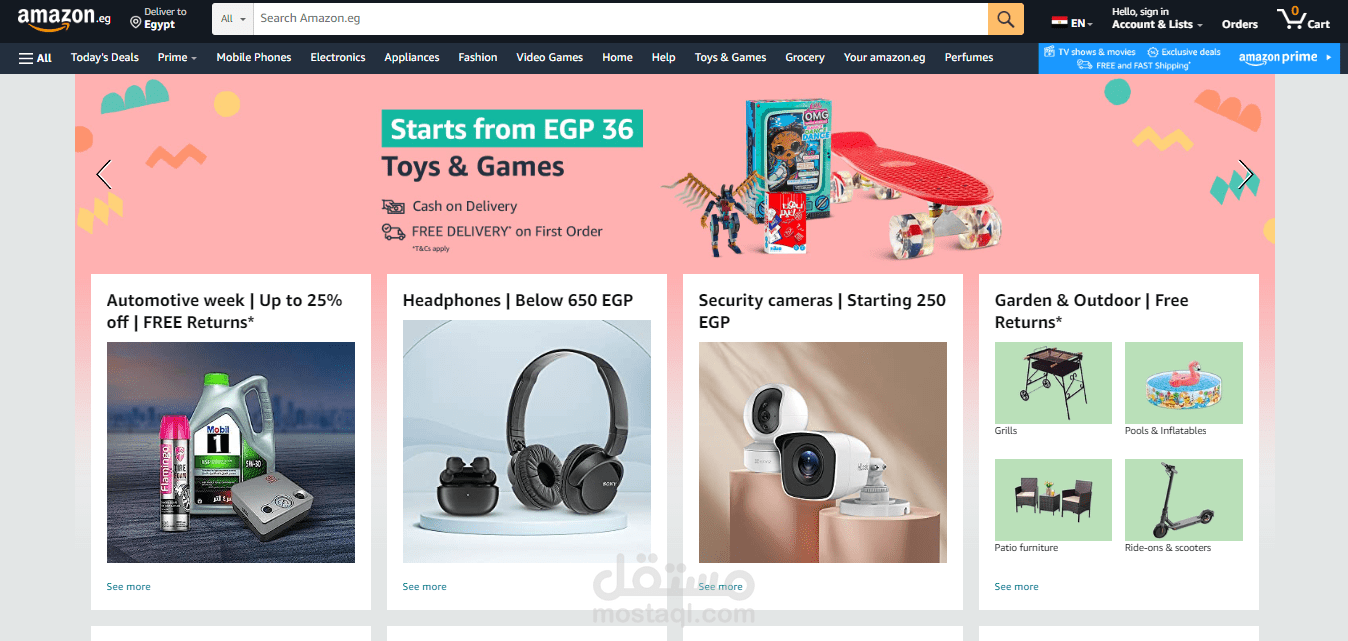The height and width of the screenshot is (641, 1348).
Task: Open Today's Deals in navigation bar
Action: [105, 58]
